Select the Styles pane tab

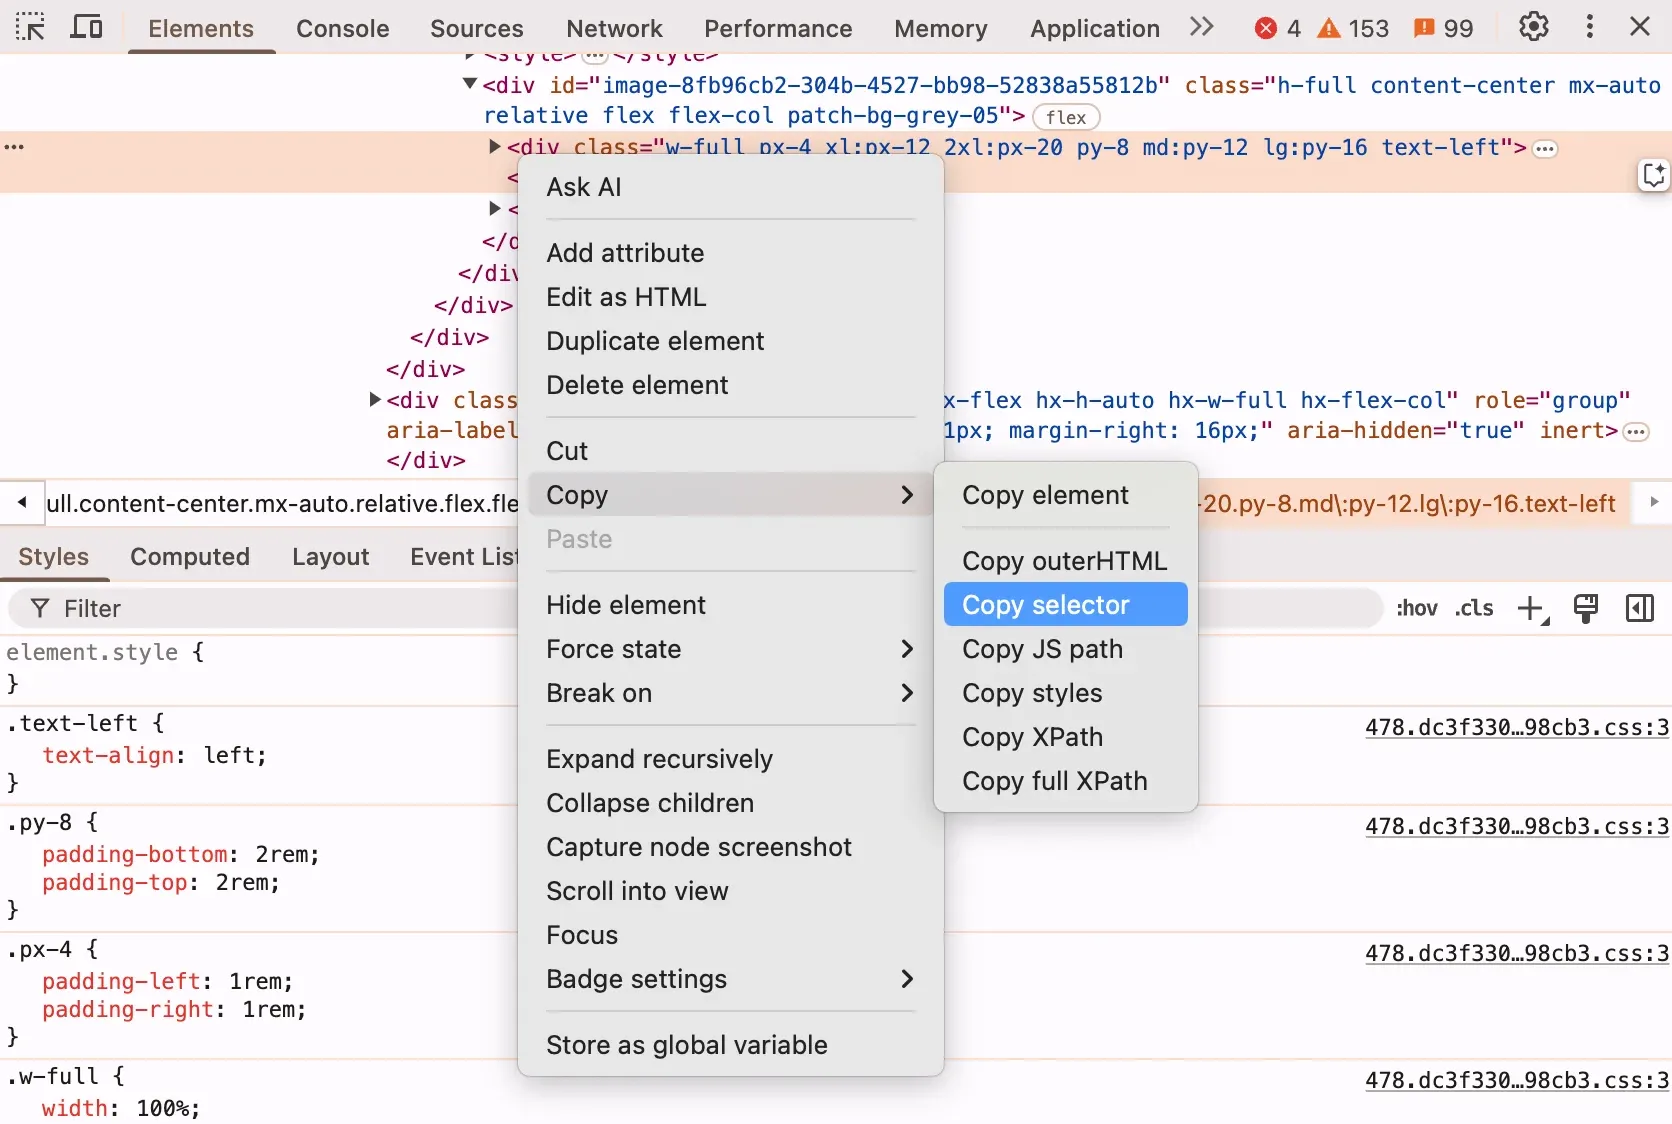coord(53,556)
